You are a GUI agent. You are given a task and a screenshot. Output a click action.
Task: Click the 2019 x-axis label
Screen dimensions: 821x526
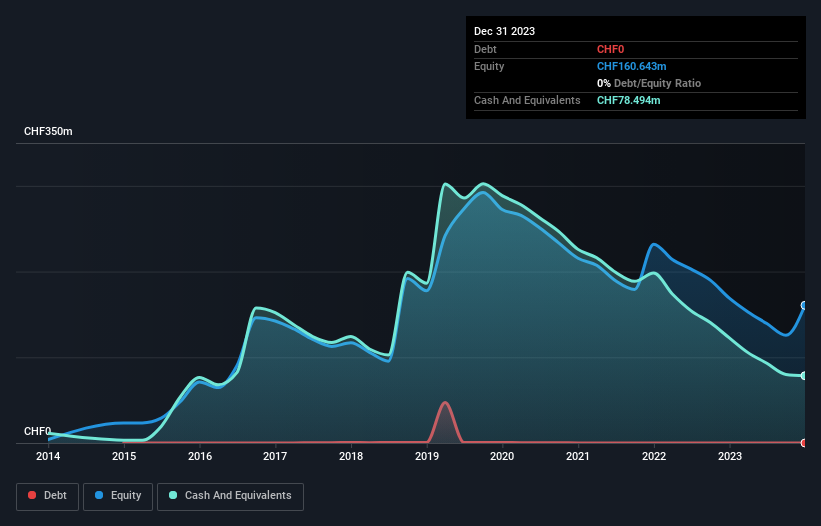(427, 456)
